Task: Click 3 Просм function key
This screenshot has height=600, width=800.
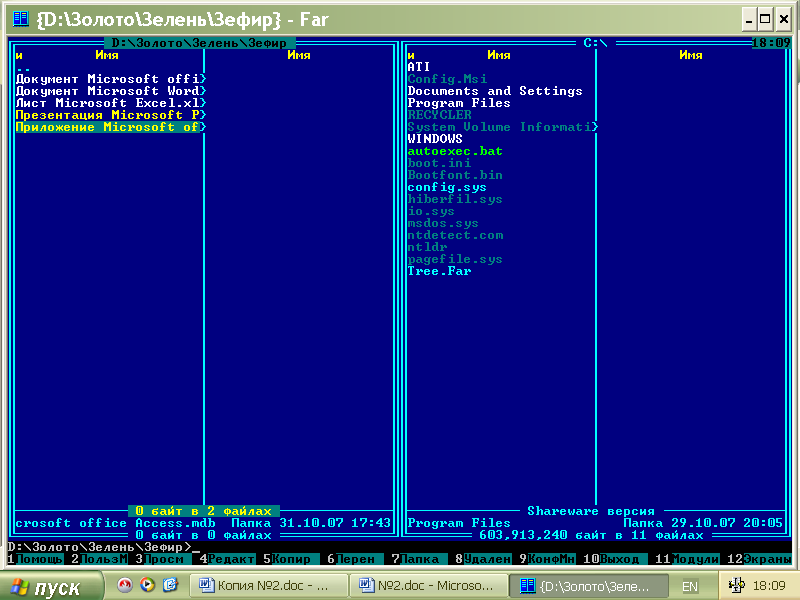Action: pos(163,559)
